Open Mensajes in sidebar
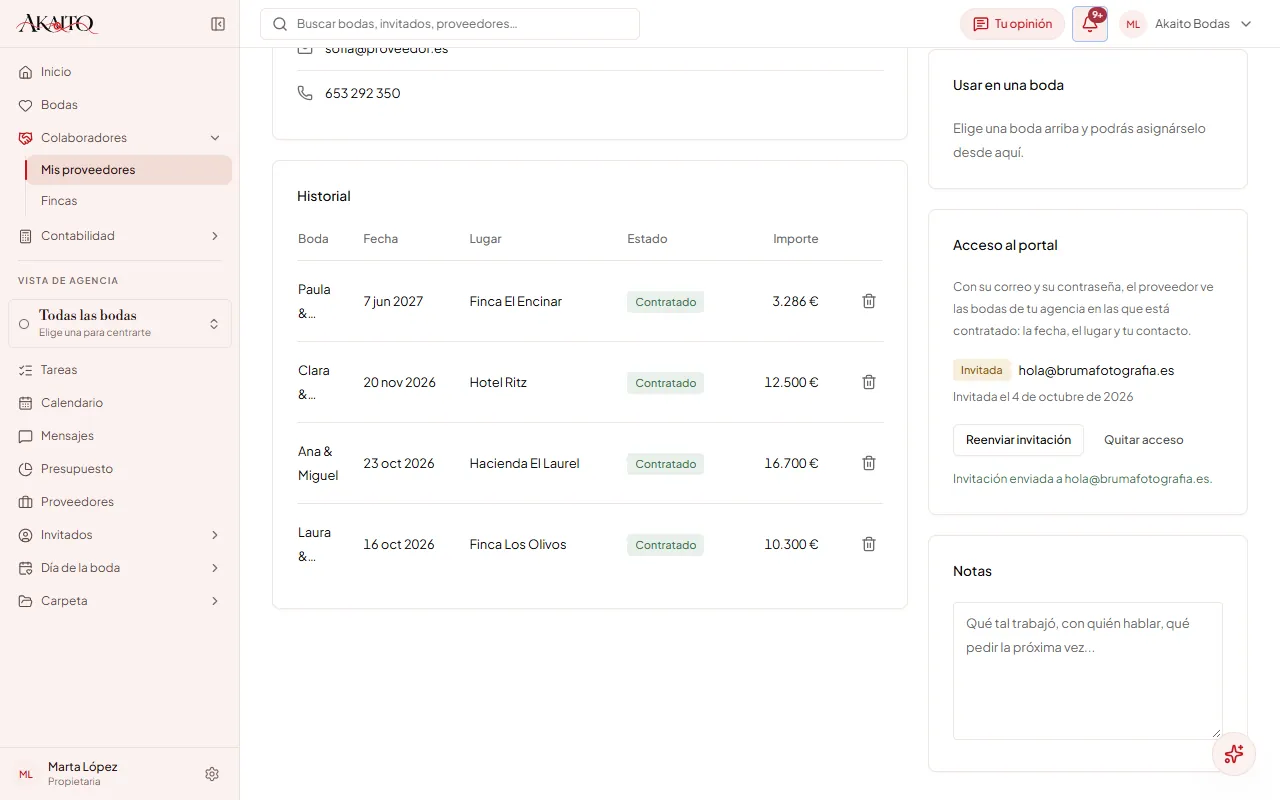The image size is (1280, 800). point(120,436)
